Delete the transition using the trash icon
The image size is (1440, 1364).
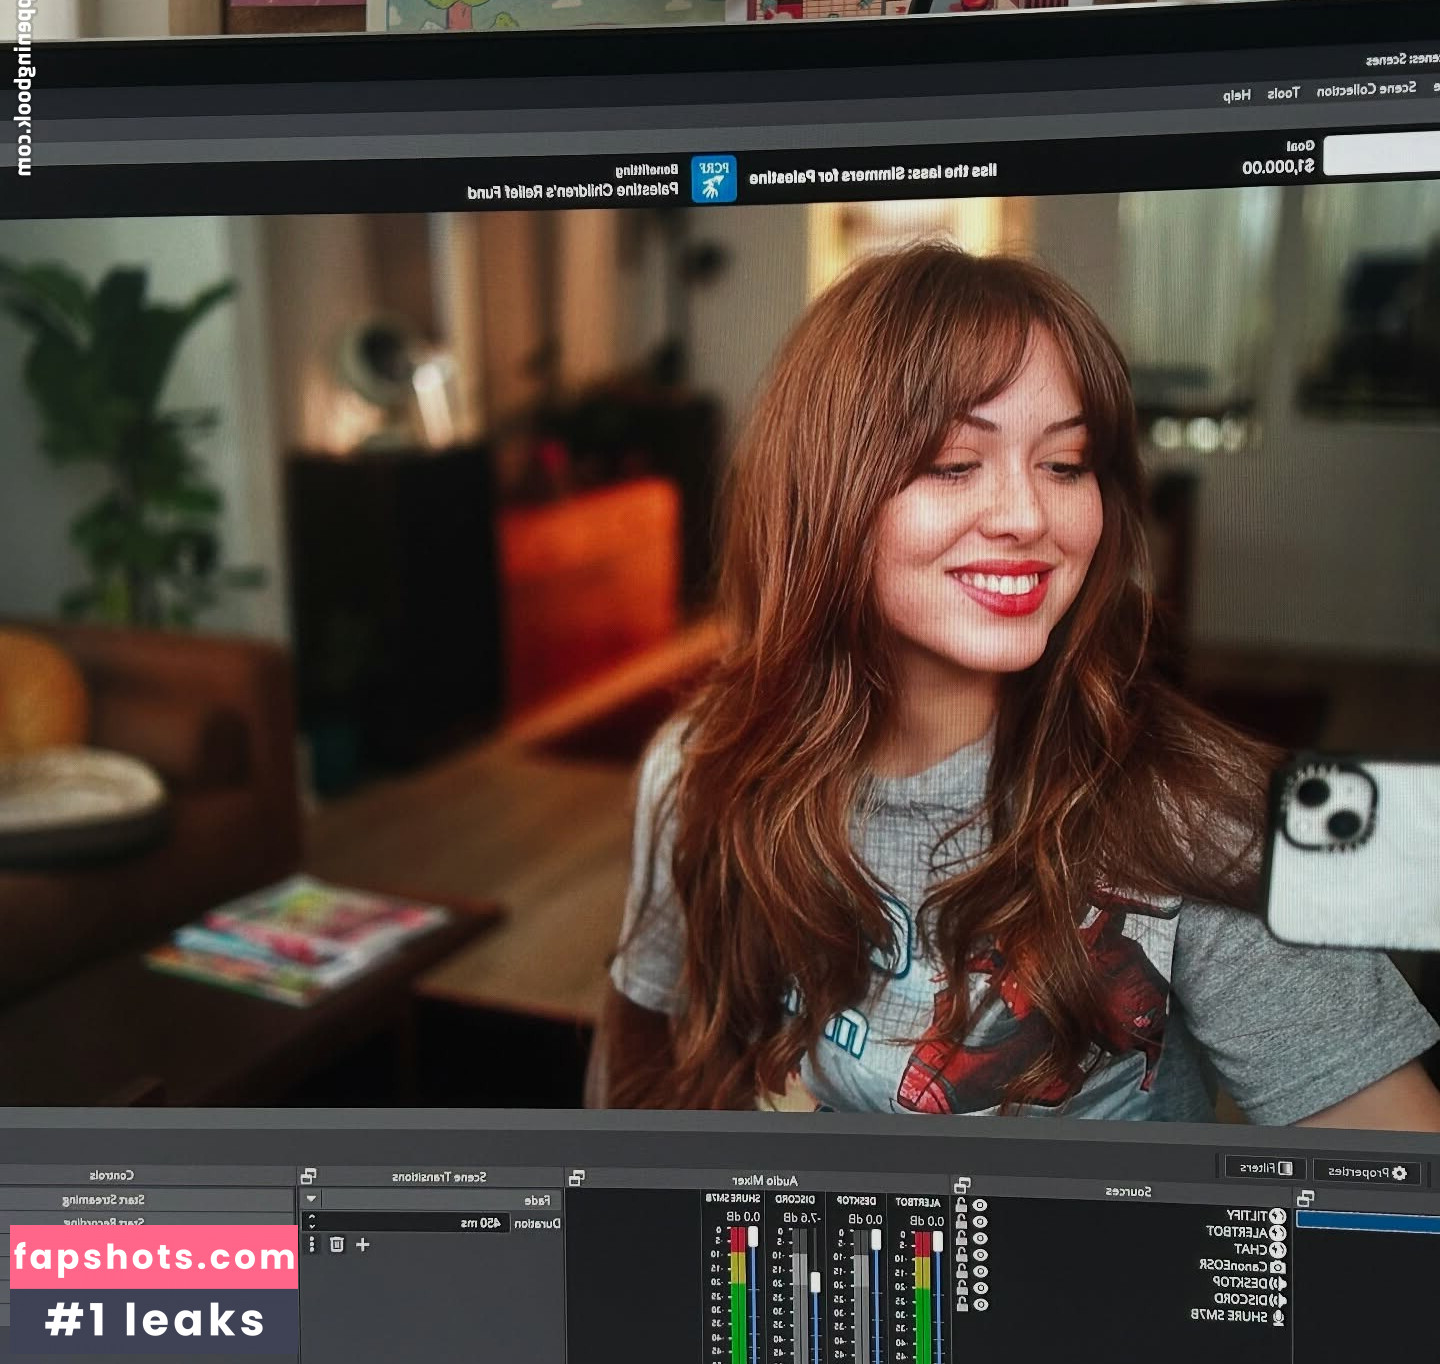pos(336,1244)
